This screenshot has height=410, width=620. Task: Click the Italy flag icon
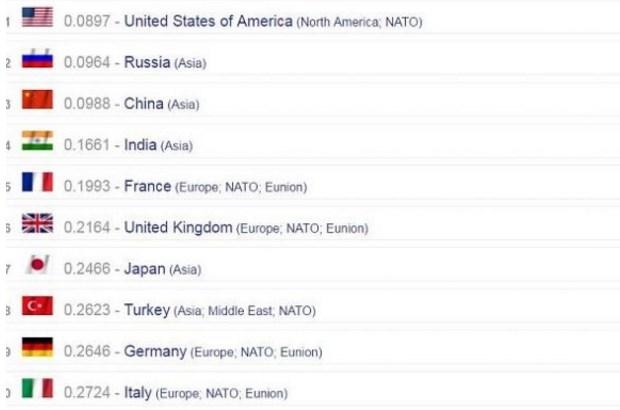(x=37, y=389)
